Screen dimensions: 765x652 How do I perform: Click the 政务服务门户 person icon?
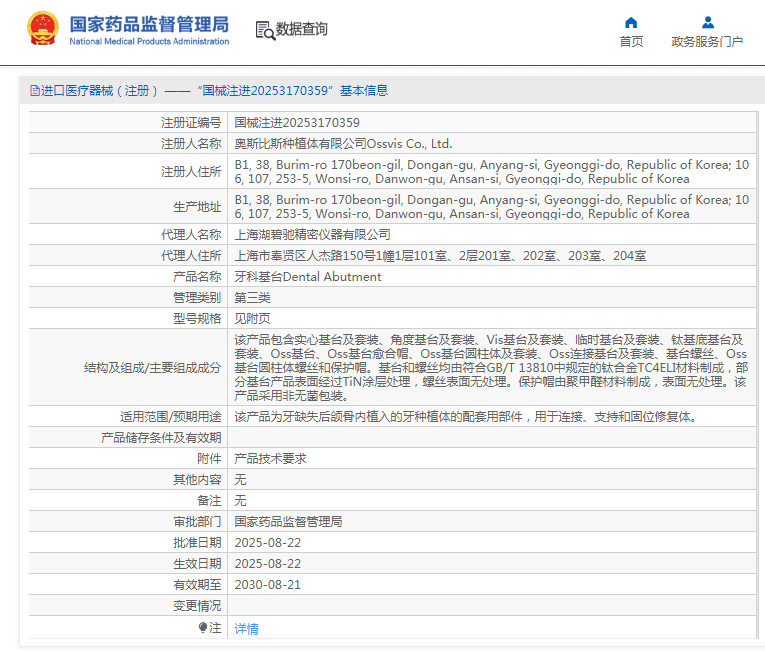click(x=707, y=23)
